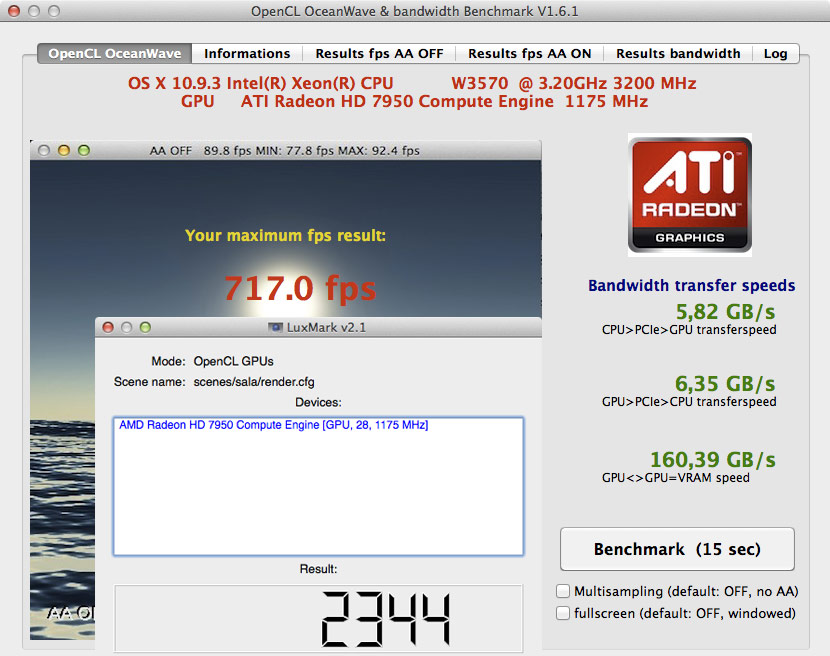Zoom the AA OFF render window
Image resolution: width=830 pixels, height=656 pixels.
[x=84, y=150]
